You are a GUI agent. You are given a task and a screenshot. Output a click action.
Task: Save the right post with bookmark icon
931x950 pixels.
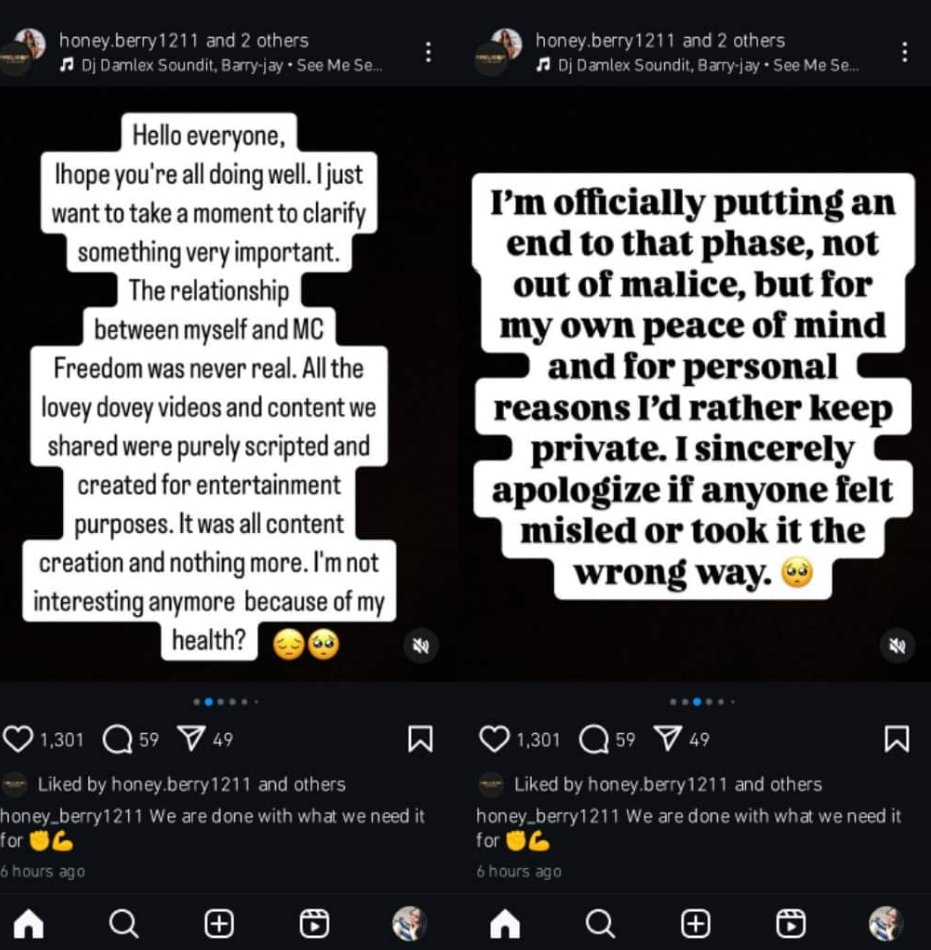tap(897, 739)
